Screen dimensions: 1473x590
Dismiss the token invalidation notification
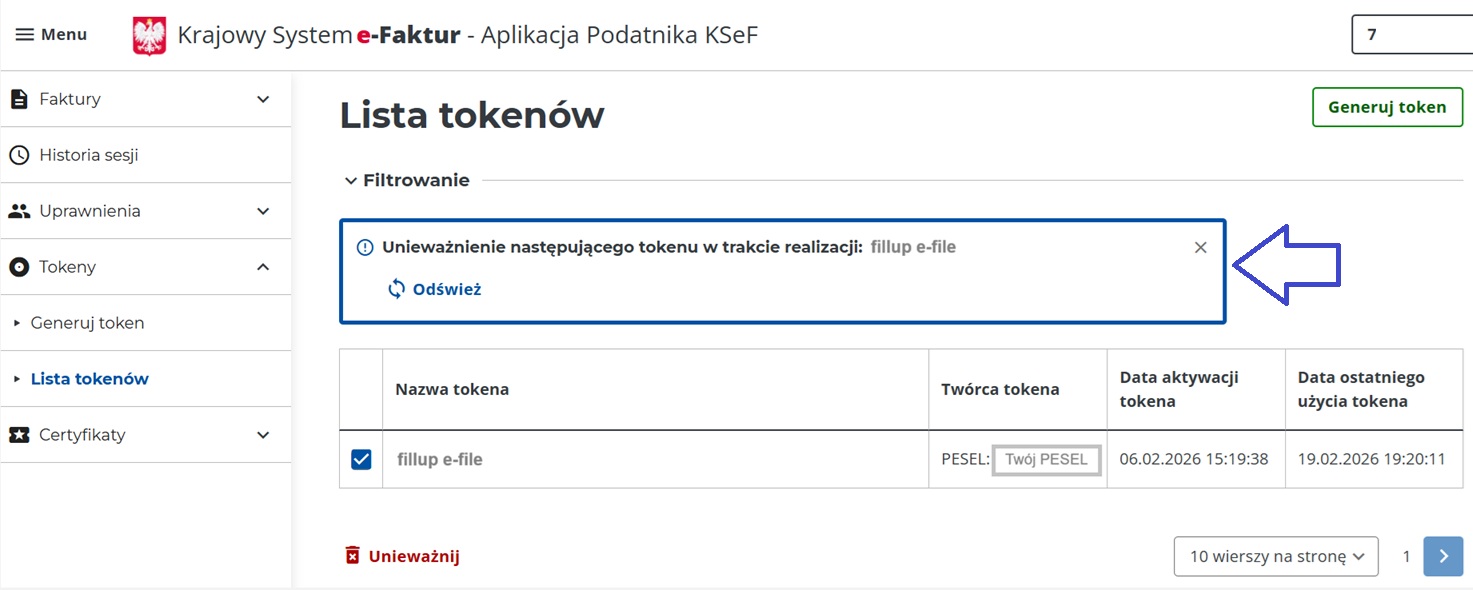pos(1201,247)
